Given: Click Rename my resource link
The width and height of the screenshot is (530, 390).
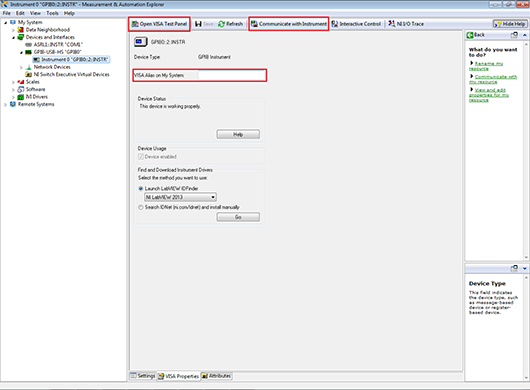Looking at the screenshot, I should (486, 66).
